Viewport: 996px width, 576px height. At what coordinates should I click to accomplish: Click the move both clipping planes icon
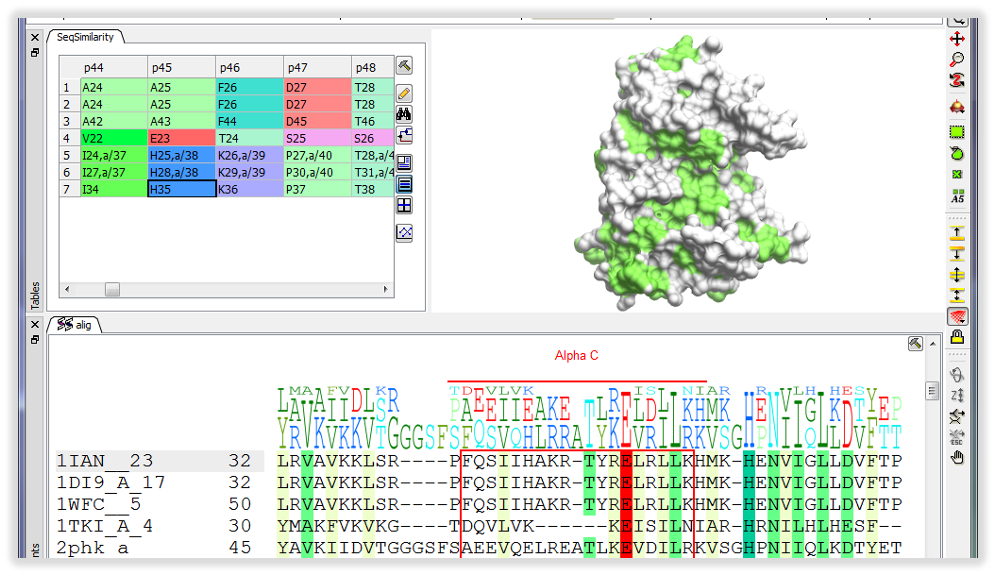pos(957,275)
